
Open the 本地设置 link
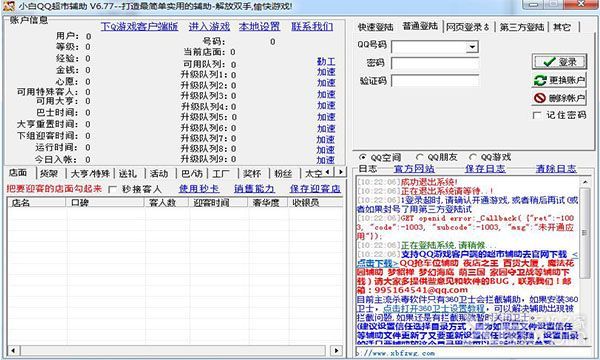pos(259,26)
